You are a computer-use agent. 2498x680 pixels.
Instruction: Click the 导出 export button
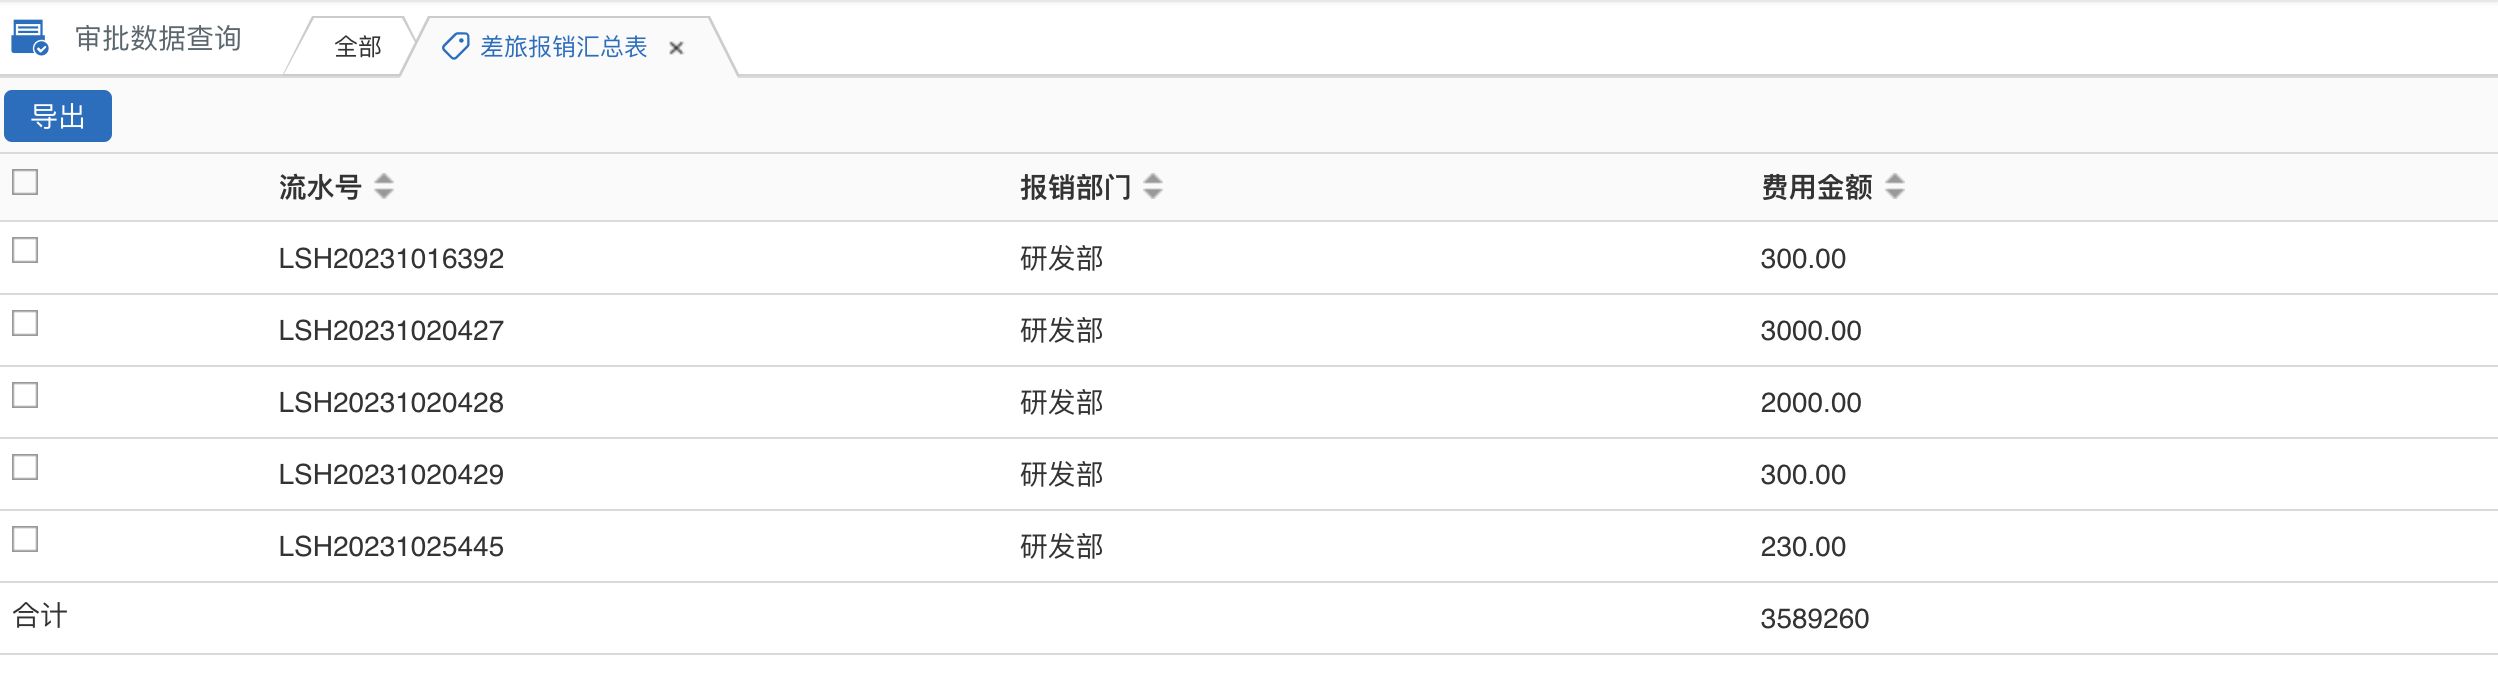(58, 116)
